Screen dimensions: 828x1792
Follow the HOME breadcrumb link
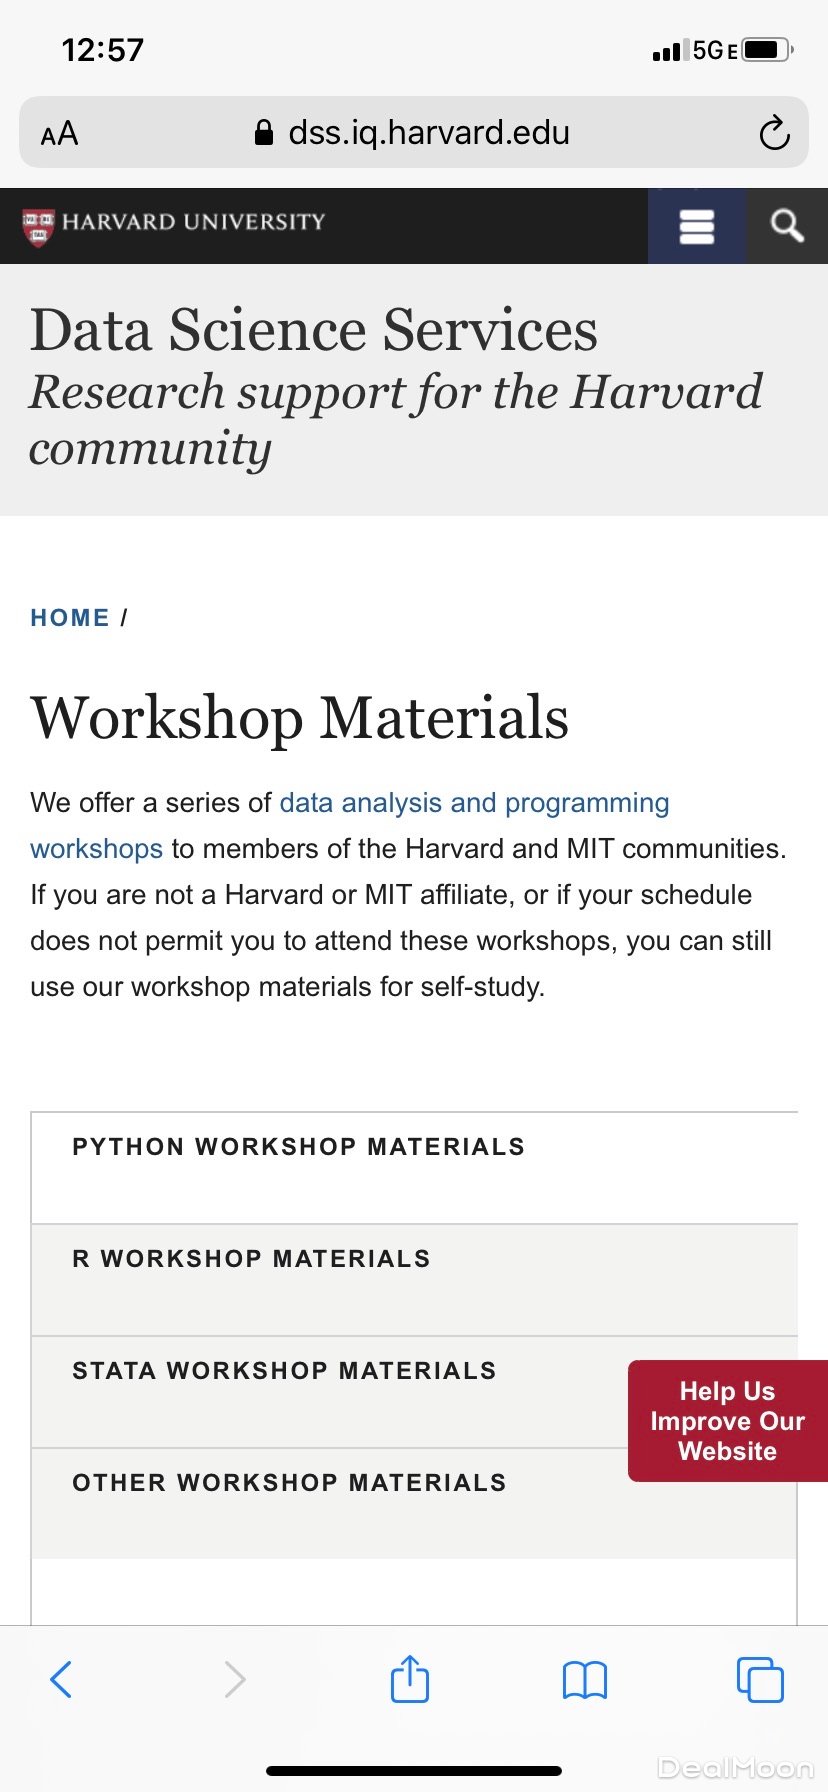pos(70,618)
